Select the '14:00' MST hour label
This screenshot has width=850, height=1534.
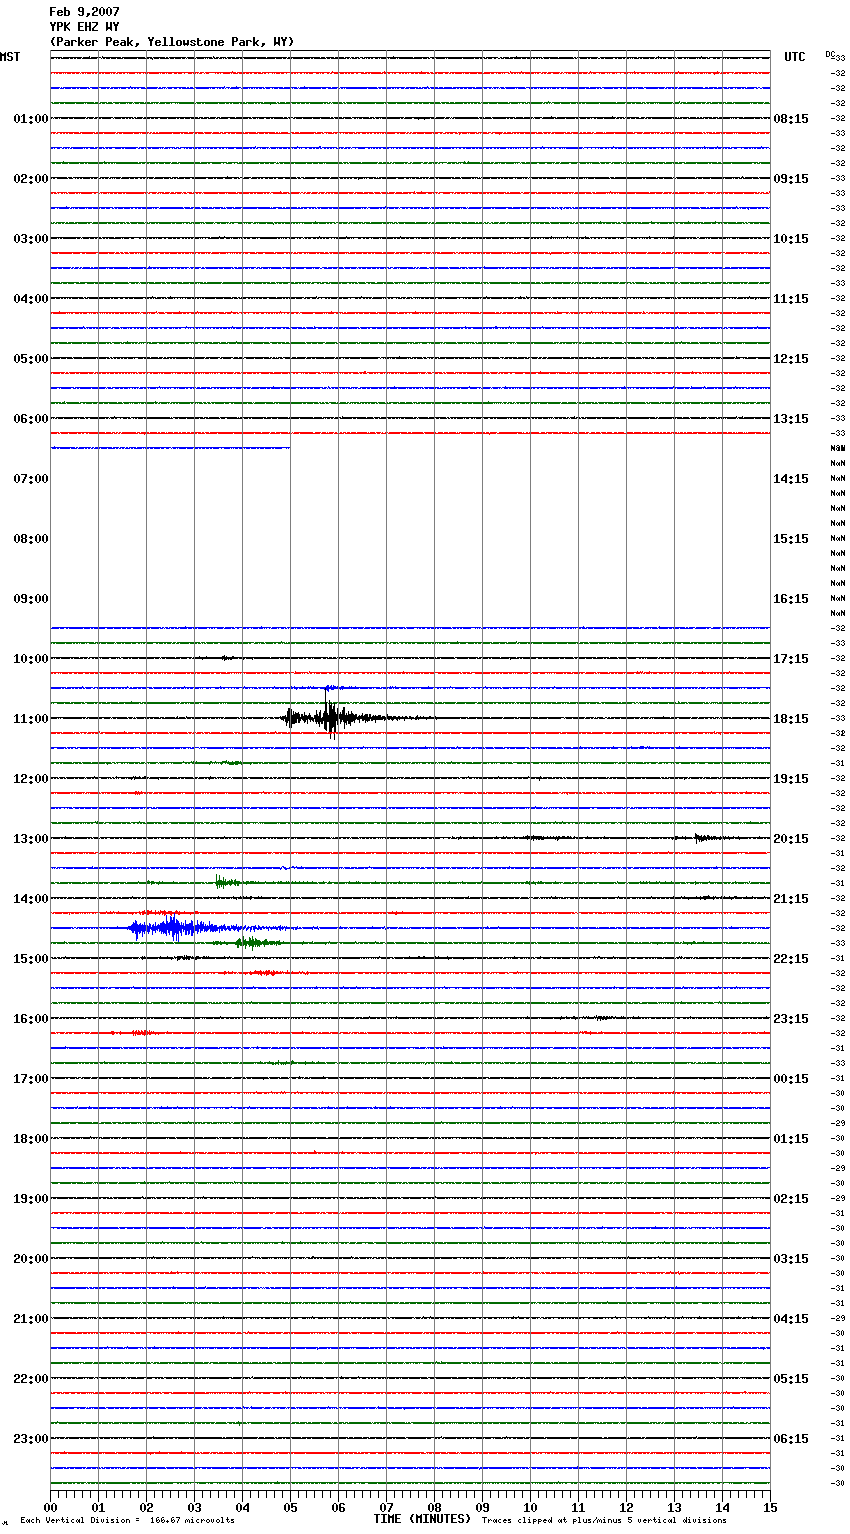tap(31, 899)
